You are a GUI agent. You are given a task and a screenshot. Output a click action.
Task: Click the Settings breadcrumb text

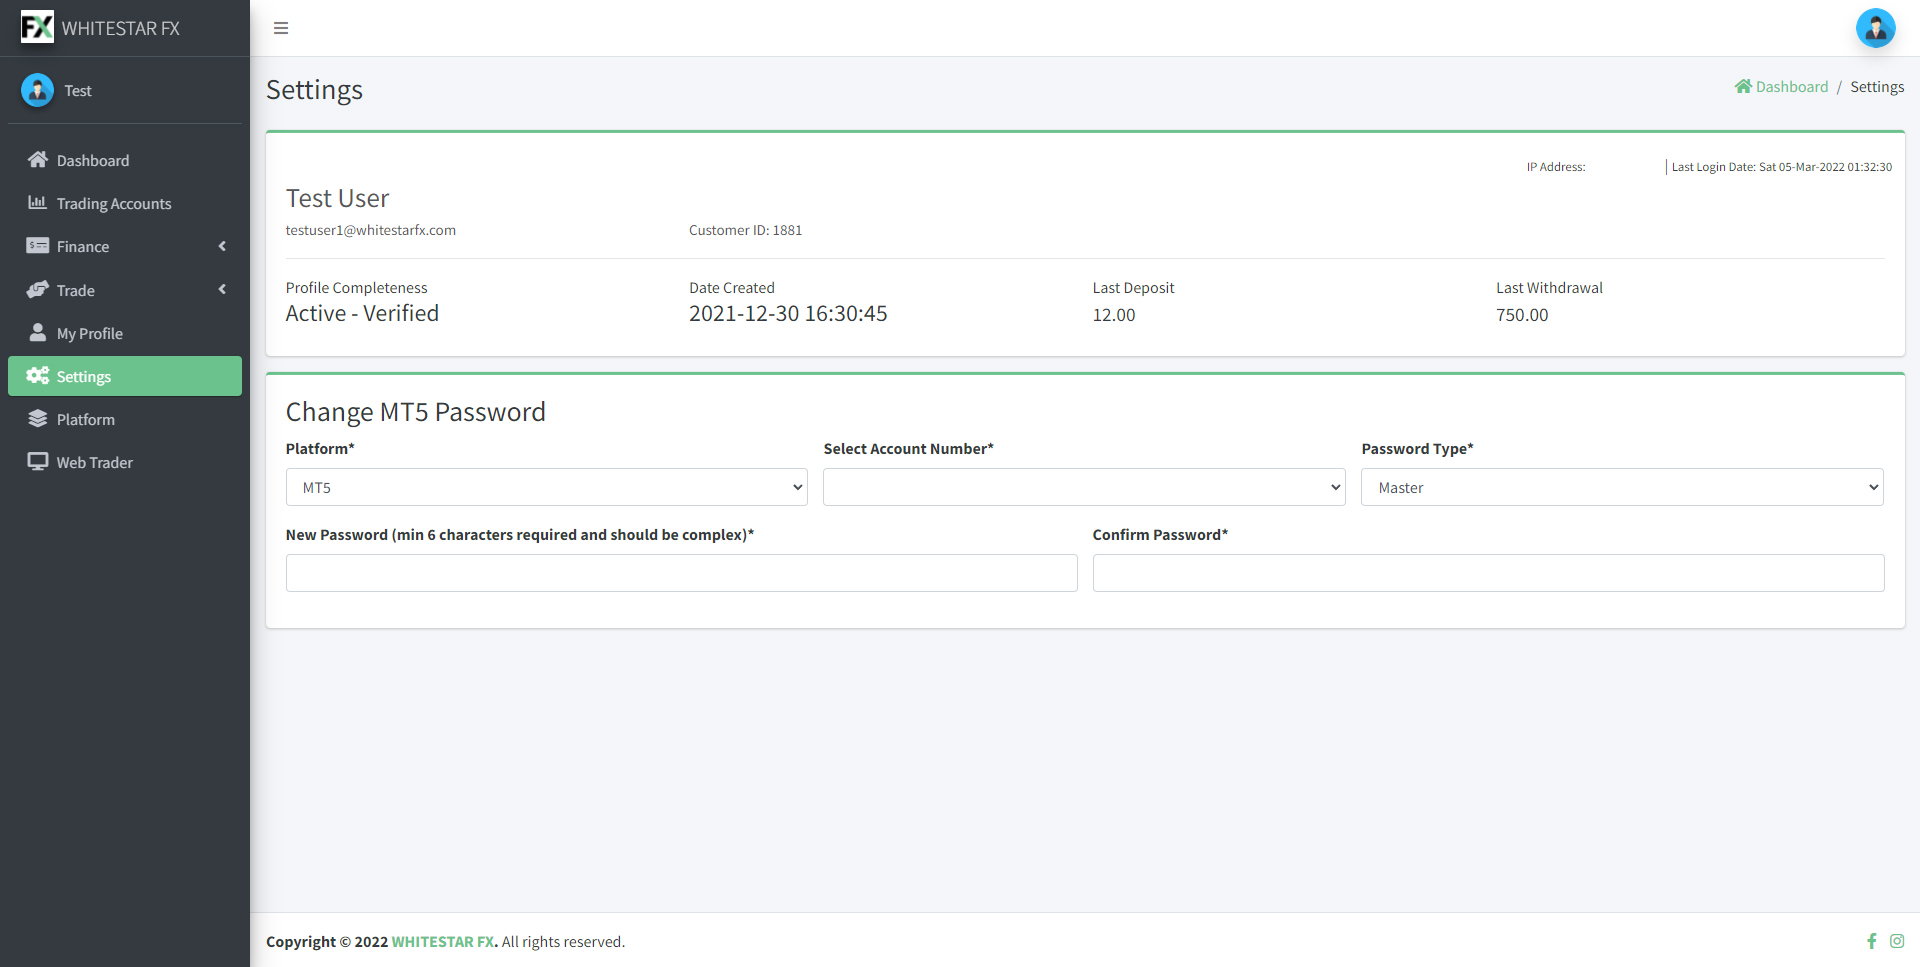[1877, 87]
